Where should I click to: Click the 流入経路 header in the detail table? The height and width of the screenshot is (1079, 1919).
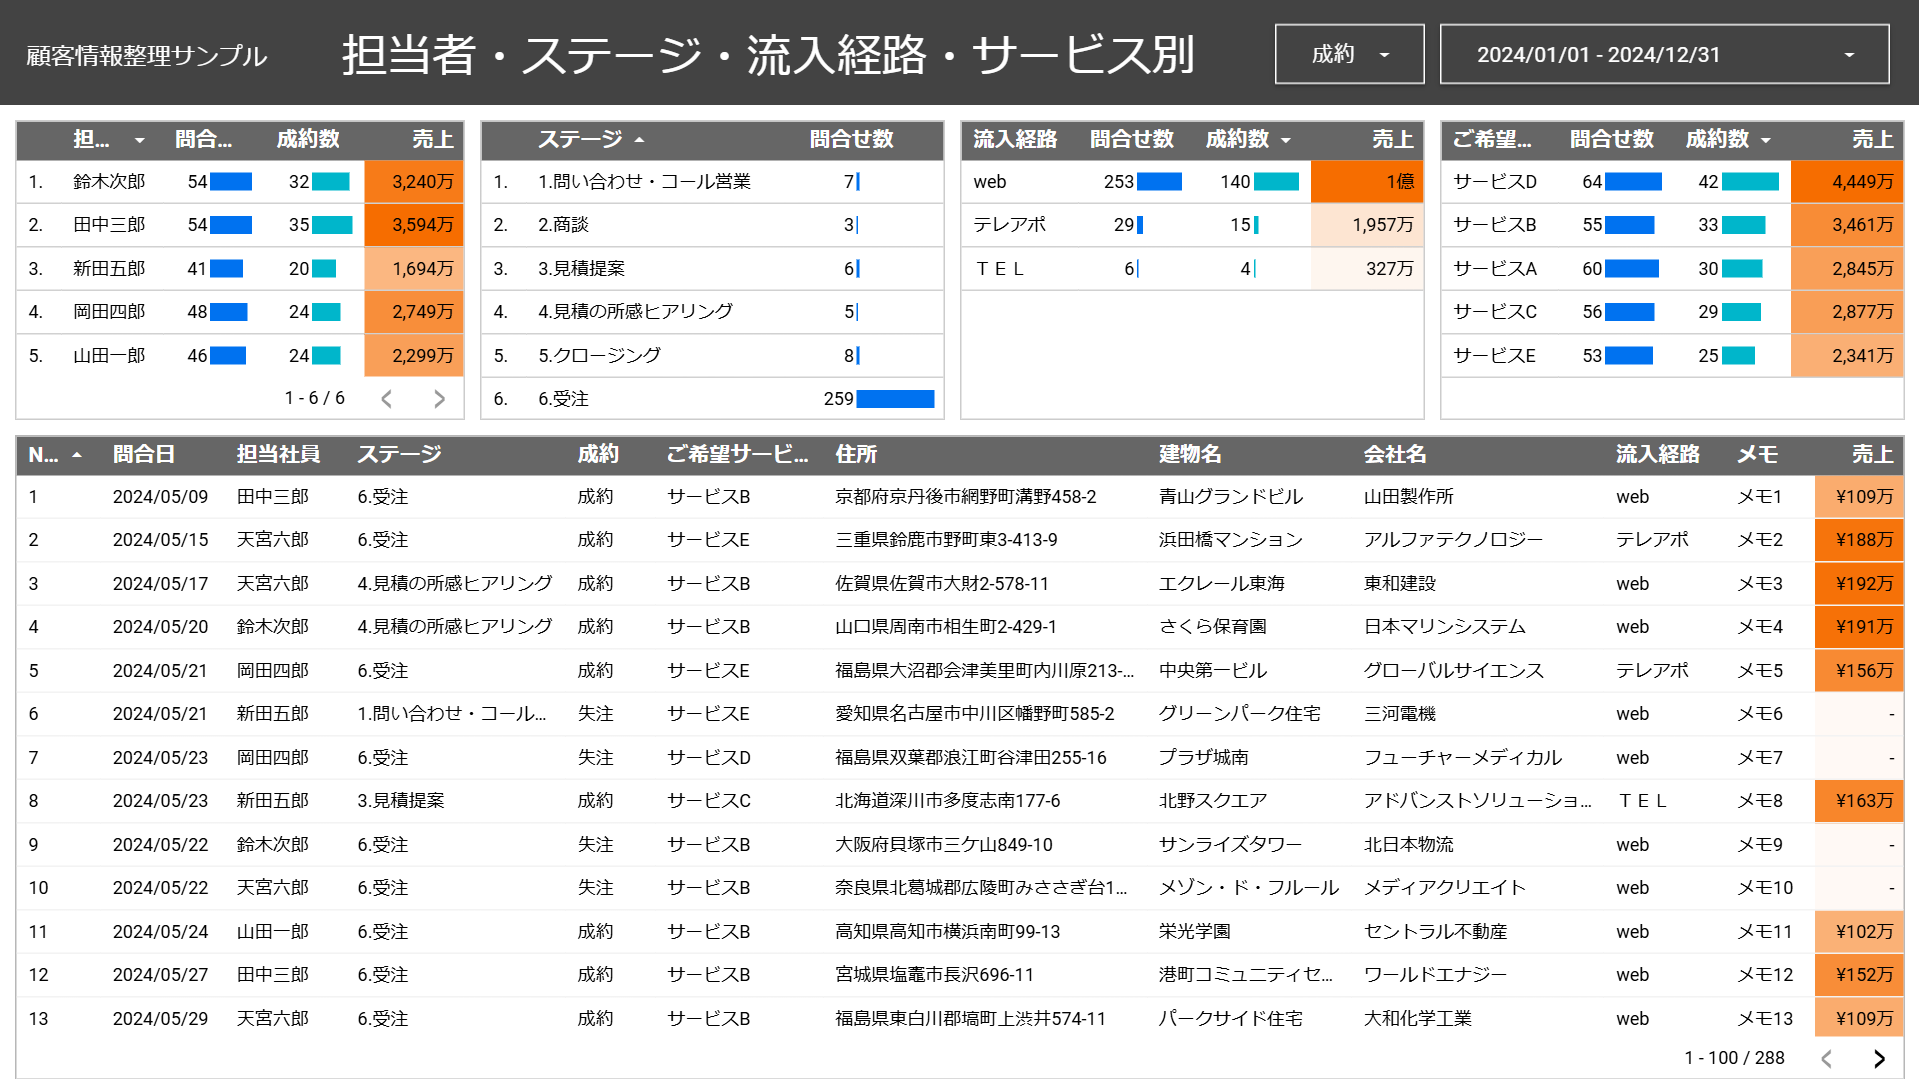tap(1657, 455)
